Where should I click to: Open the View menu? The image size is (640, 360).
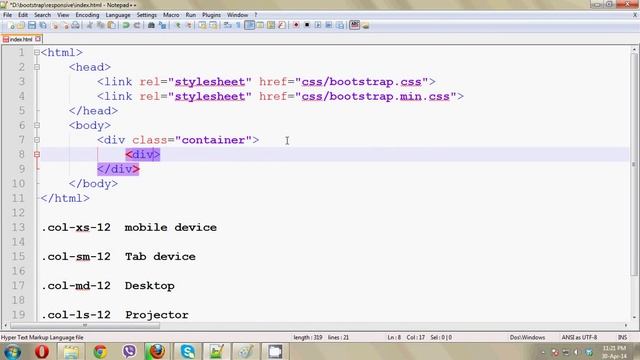(63, 15)
